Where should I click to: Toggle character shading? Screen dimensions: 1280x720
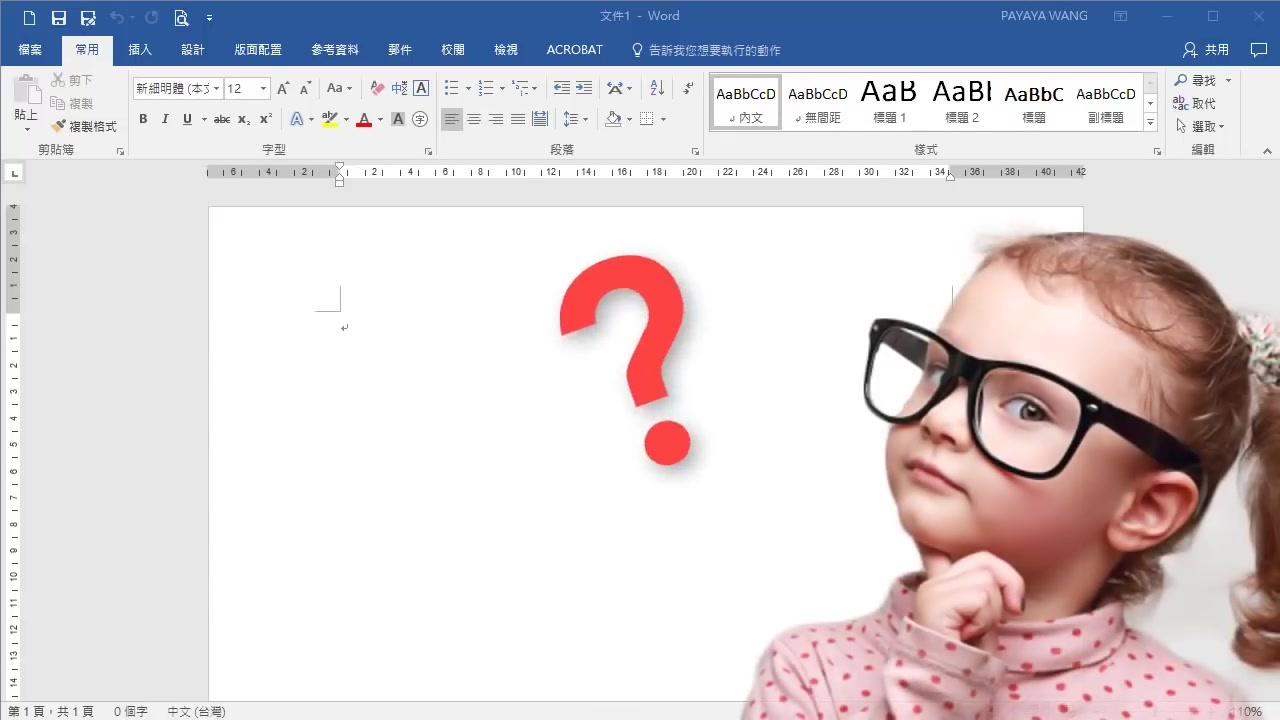398,119
